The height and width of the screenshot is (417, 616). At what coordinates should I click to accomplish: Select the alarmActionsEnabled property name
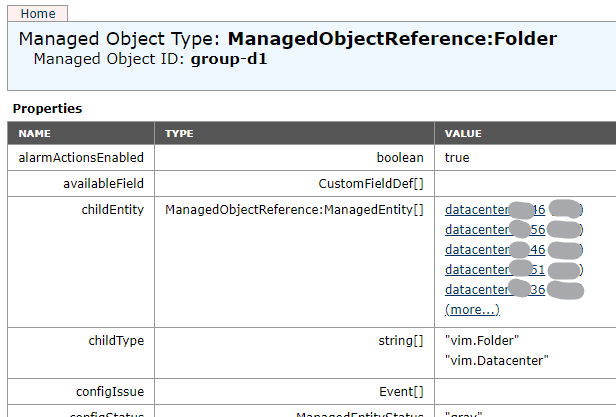[x=81, y=158]
